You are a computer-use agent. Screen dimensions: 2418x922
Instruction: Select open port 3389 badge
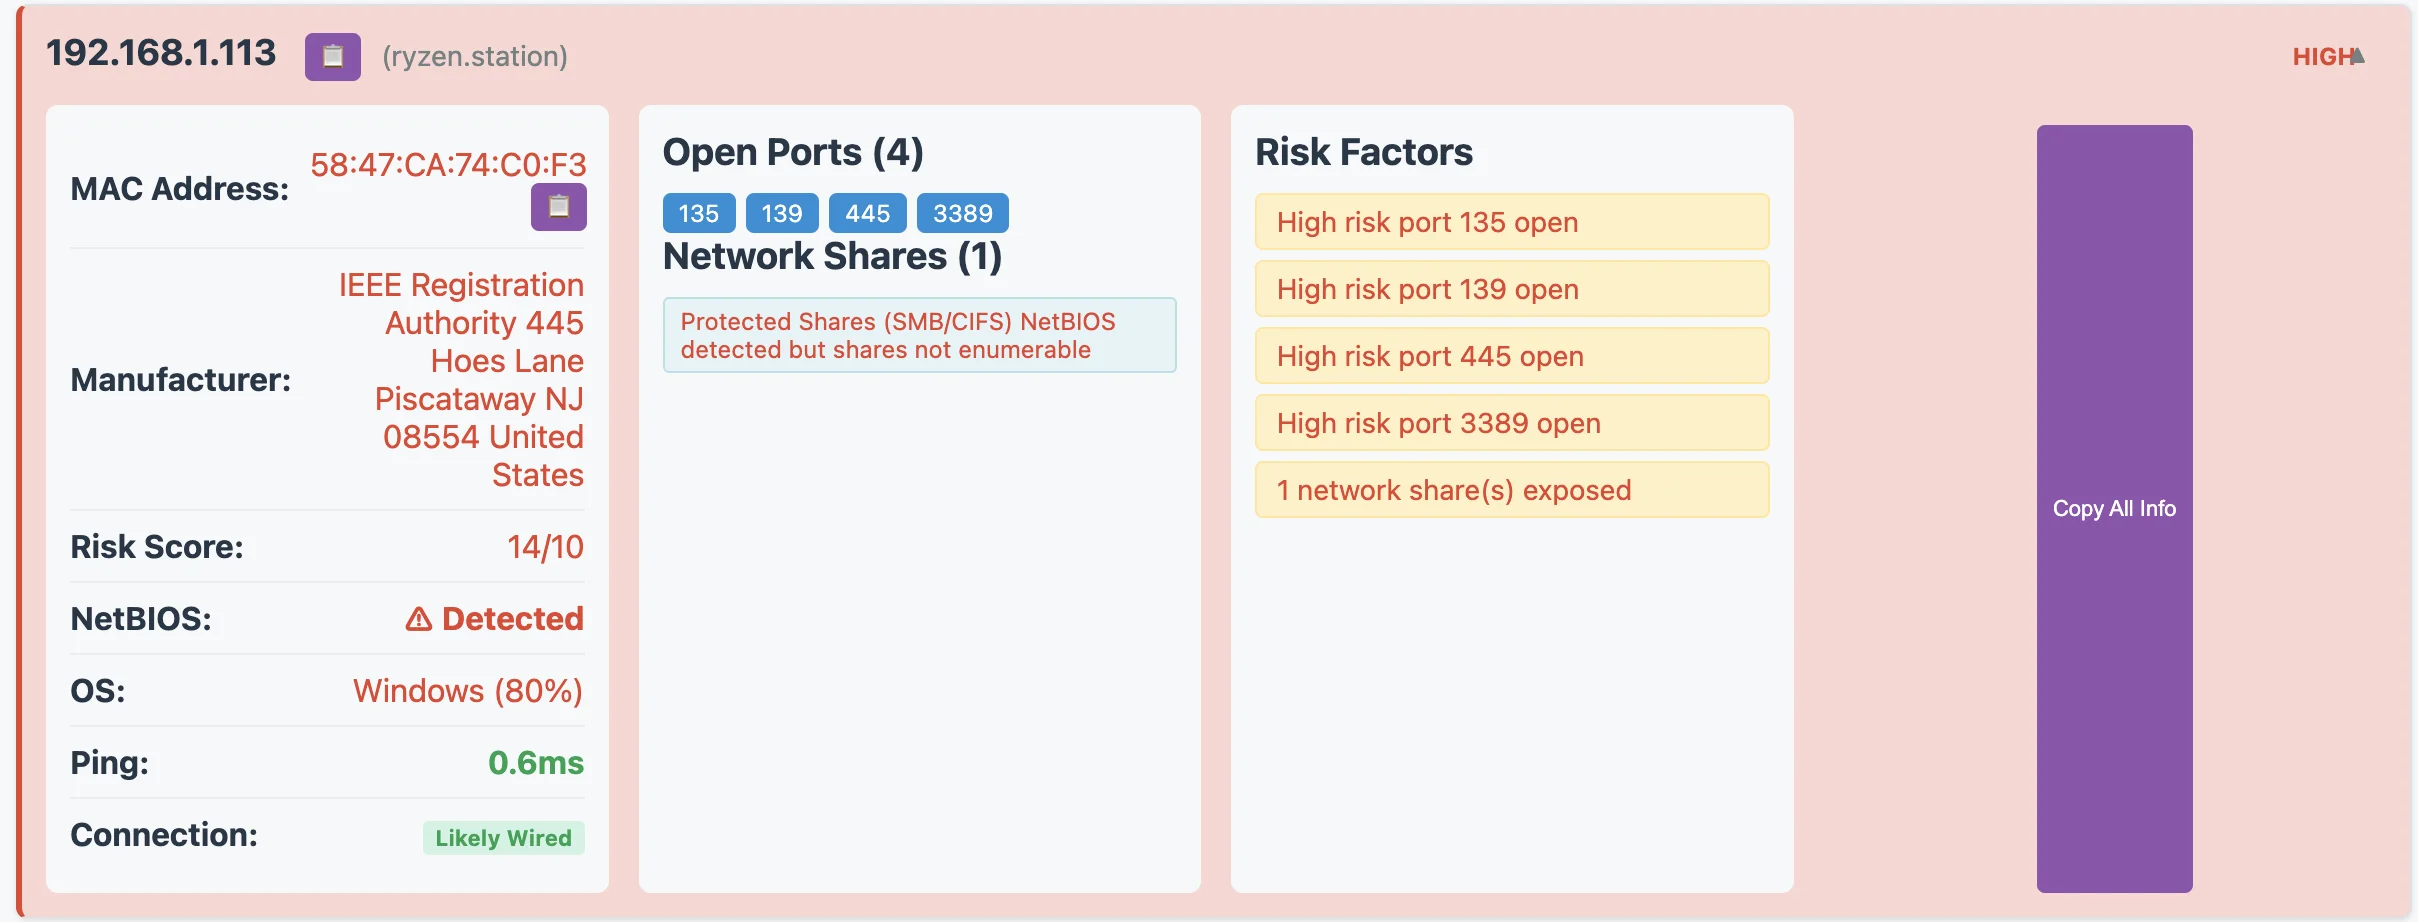962,213
